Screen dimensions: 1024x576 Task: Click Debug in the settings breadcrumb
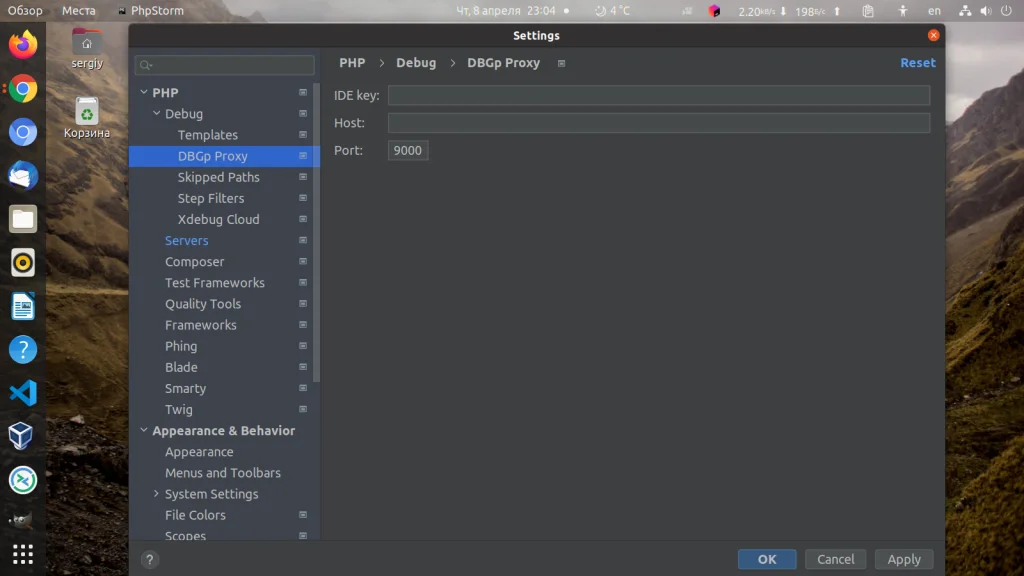tap(416, 62)
